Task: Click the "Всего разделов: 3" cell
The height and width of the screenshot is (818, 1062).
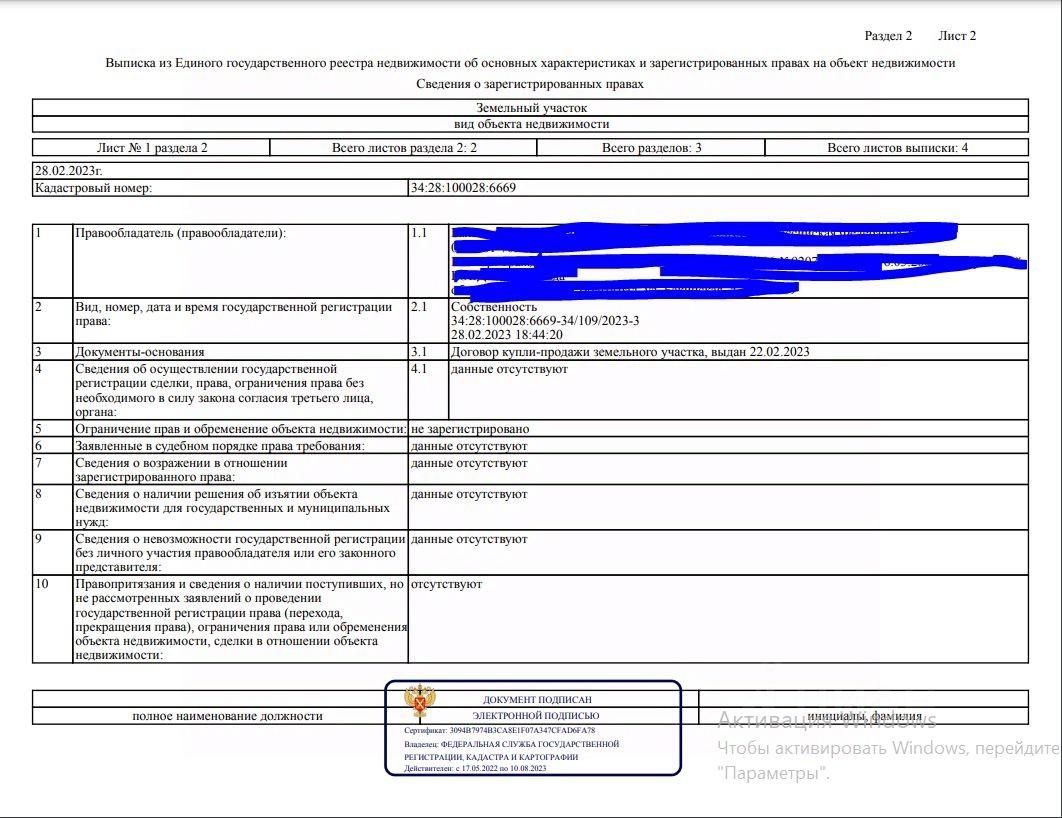Action: [x=652, y=148]
